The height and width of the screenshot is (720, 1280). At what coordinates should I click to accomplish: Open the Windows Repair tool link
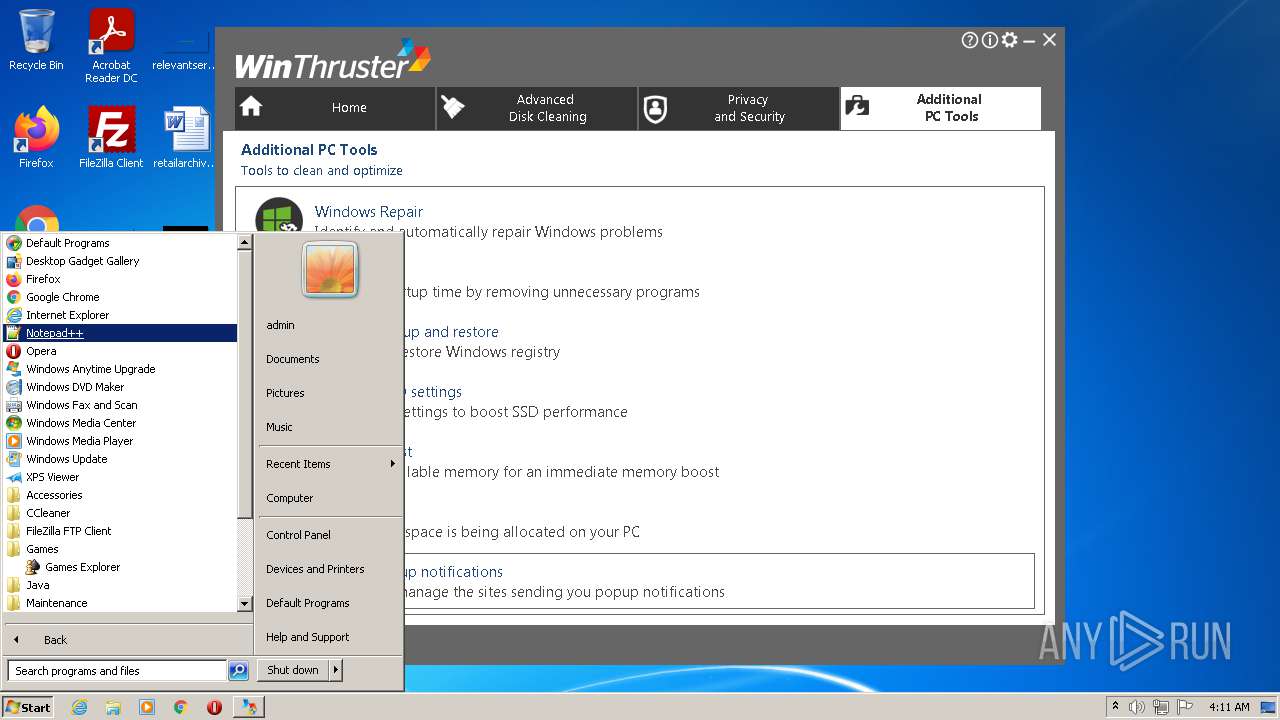point(368,212)
